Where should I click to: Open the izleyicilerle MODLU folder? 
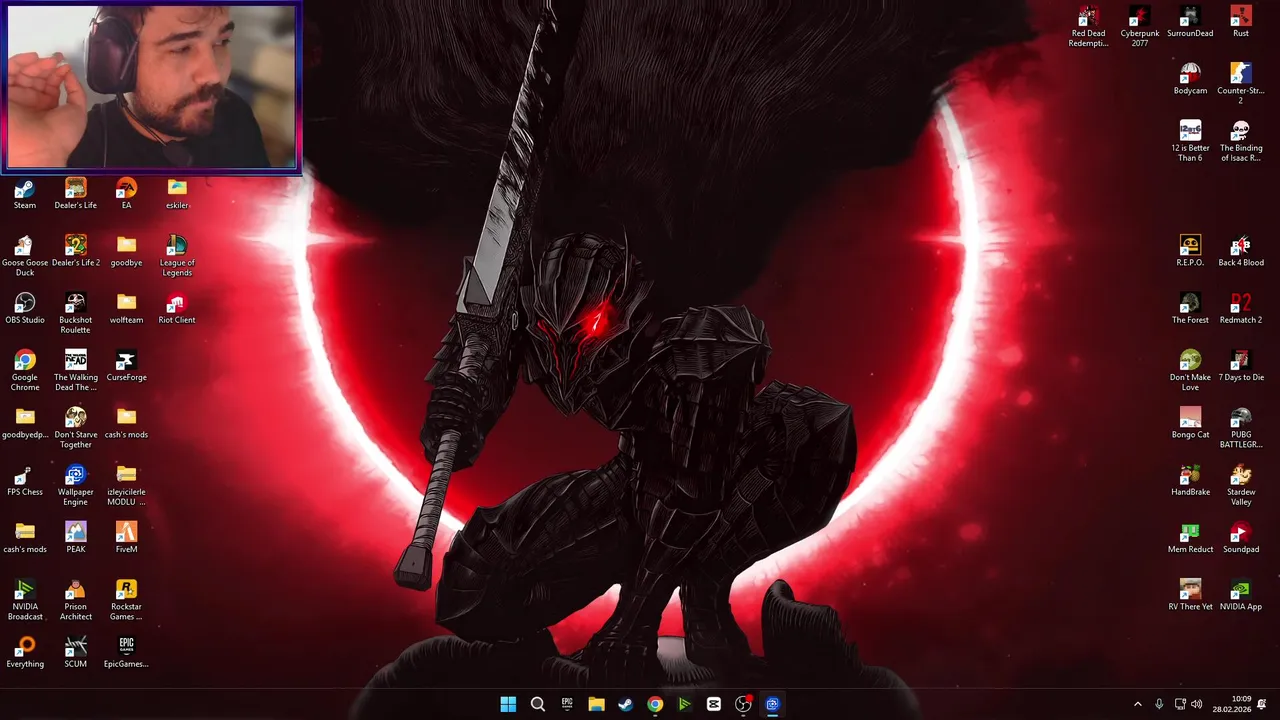(x=126, y=485)
